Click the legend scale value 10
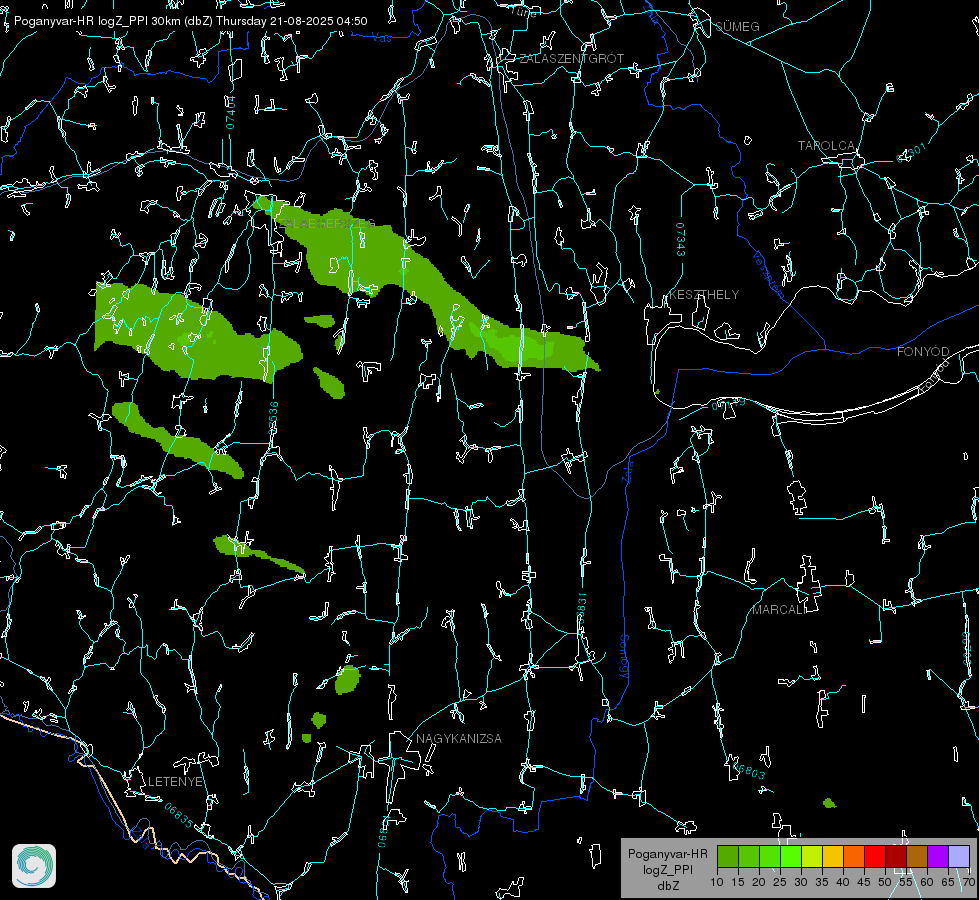 (x=717, y=882)
